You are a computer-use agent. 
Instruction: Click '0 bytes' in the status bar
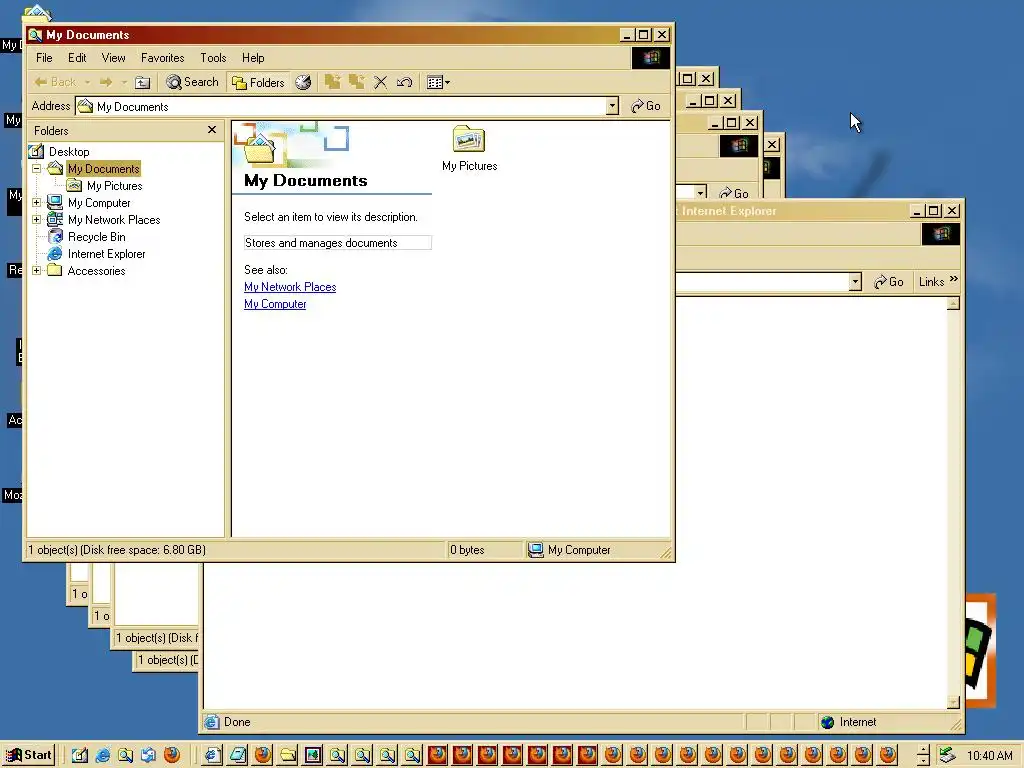[467, 550]
